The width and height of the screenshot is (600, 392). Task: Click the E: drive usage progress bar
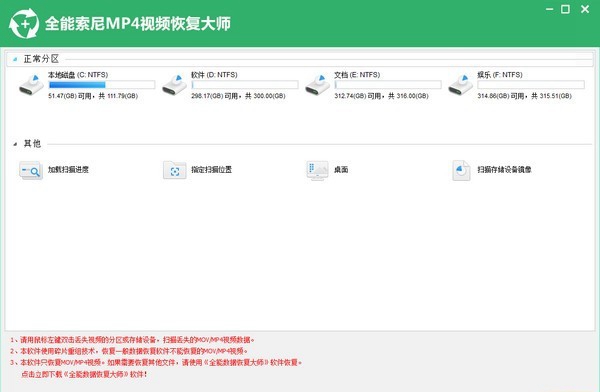click(x=388, y=85)
